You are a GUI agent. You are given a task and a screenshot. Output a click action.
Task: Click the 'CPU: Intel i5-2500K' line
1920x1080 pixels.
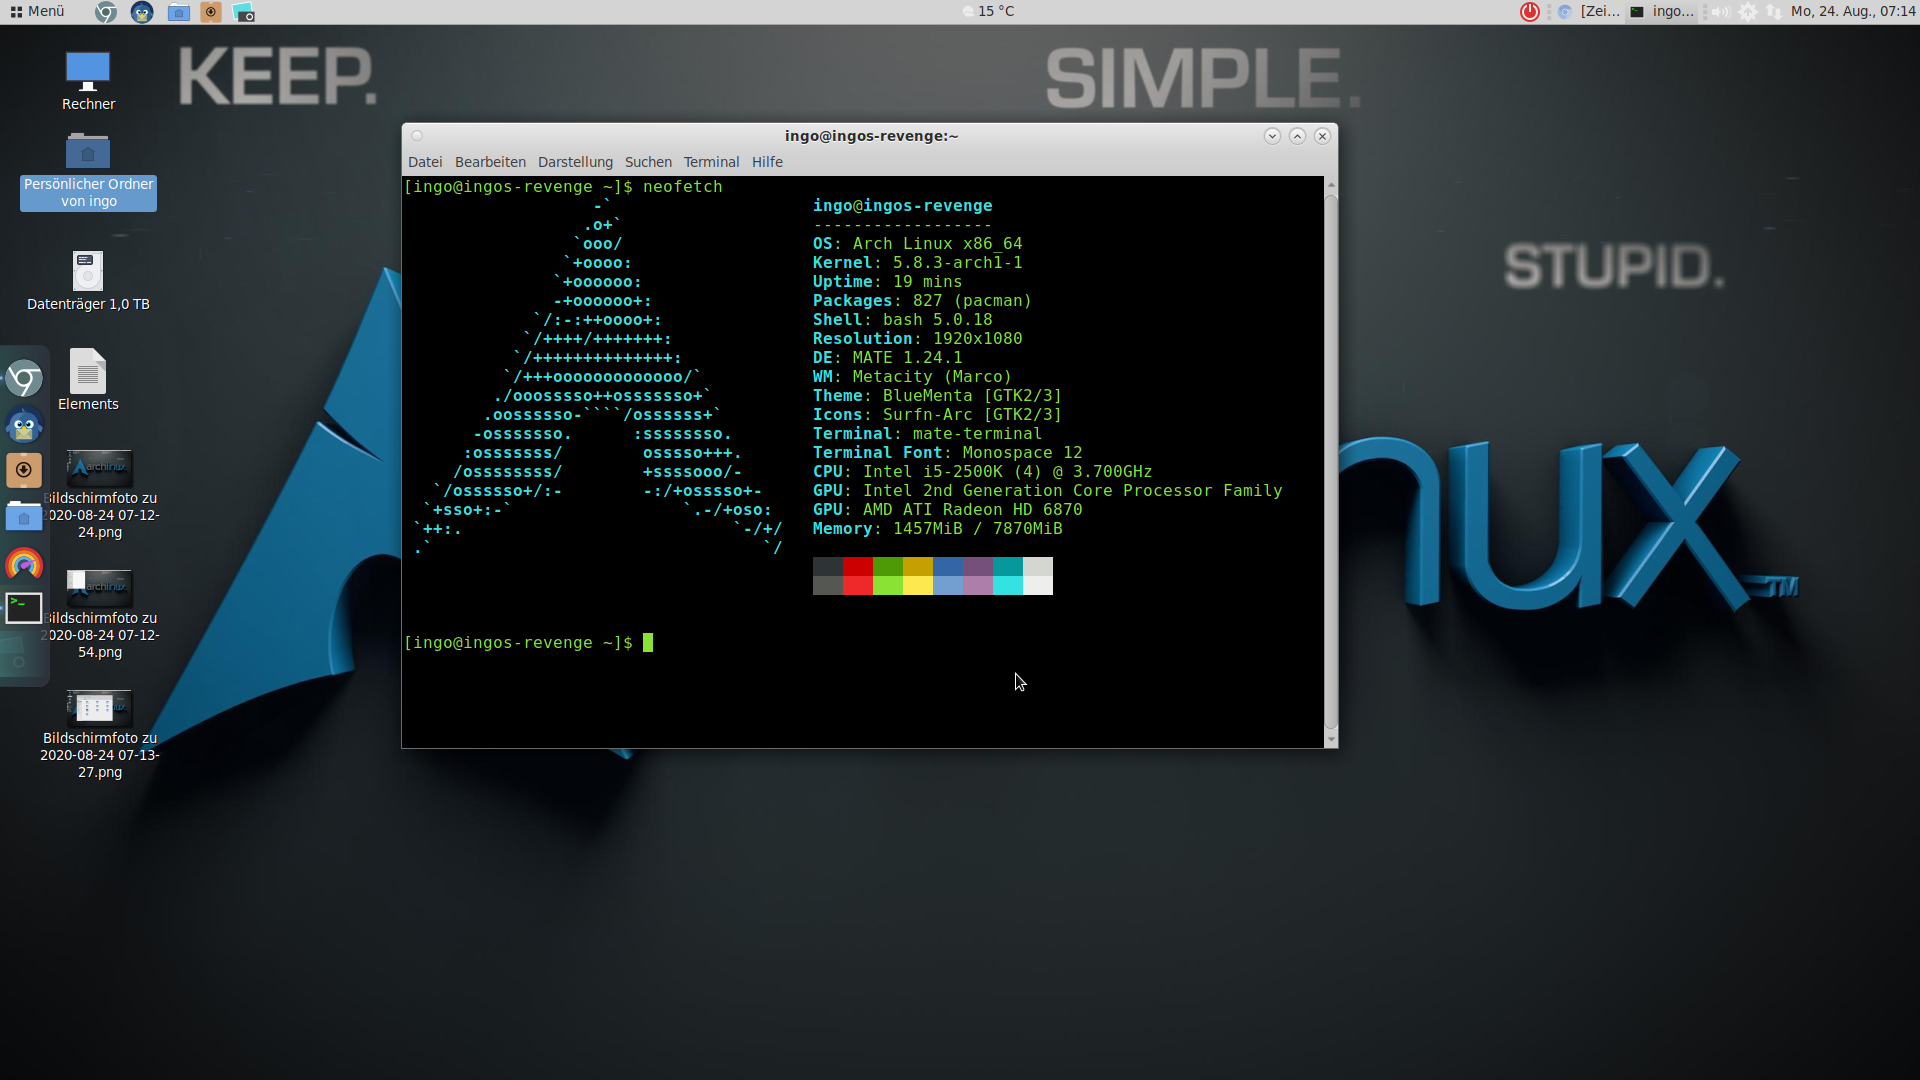coord(983,472)
